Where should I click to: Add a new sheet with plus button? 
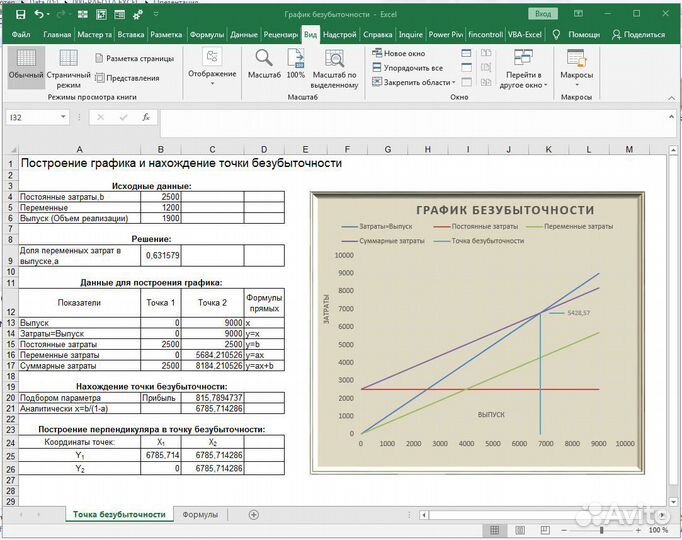tap(254, 515)
